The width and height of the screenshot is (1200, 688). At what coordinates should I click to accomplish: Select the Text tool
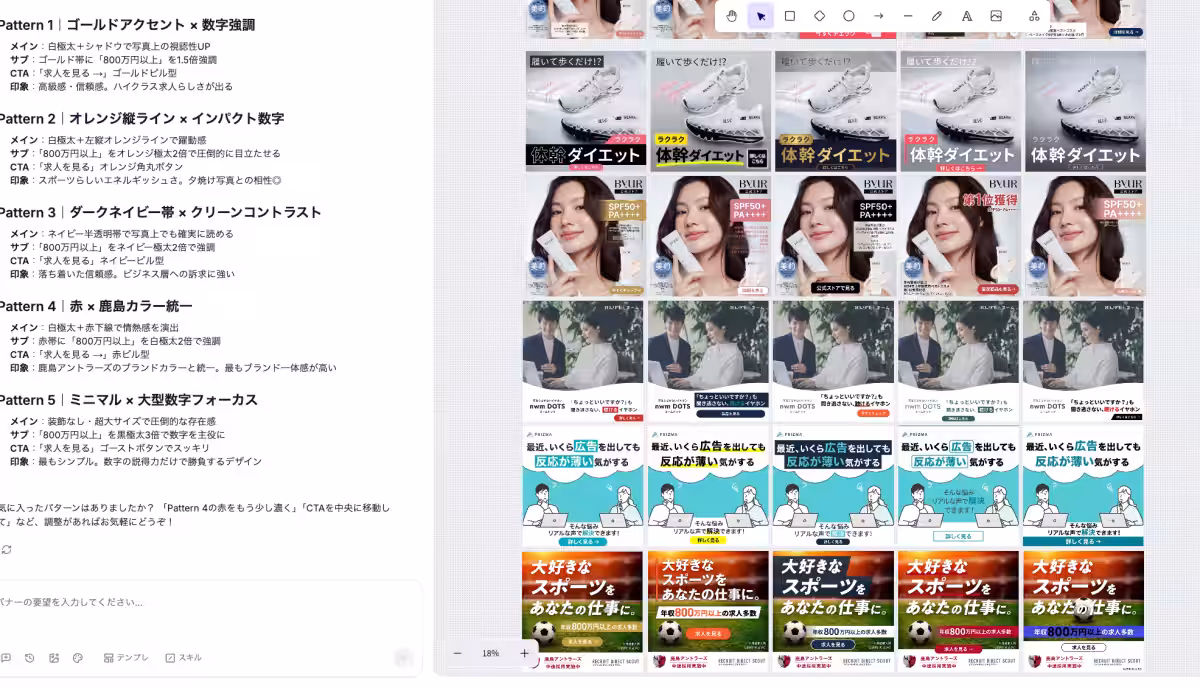click(x=967, y=16)
